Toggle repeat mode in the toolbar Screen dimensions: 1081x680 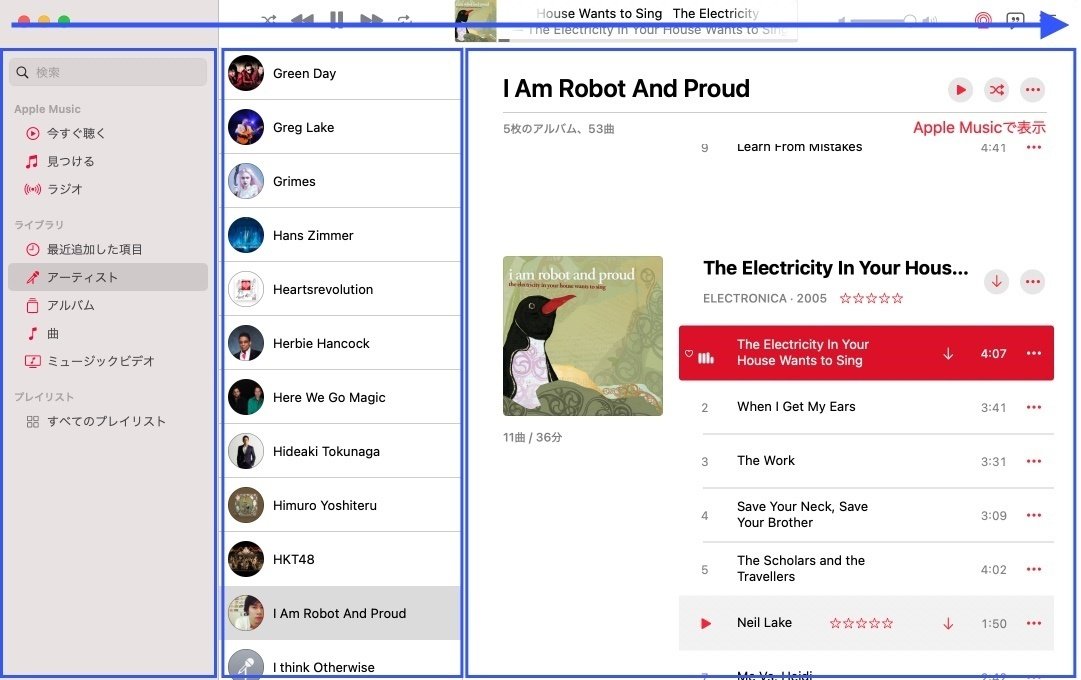coord(405,19)
